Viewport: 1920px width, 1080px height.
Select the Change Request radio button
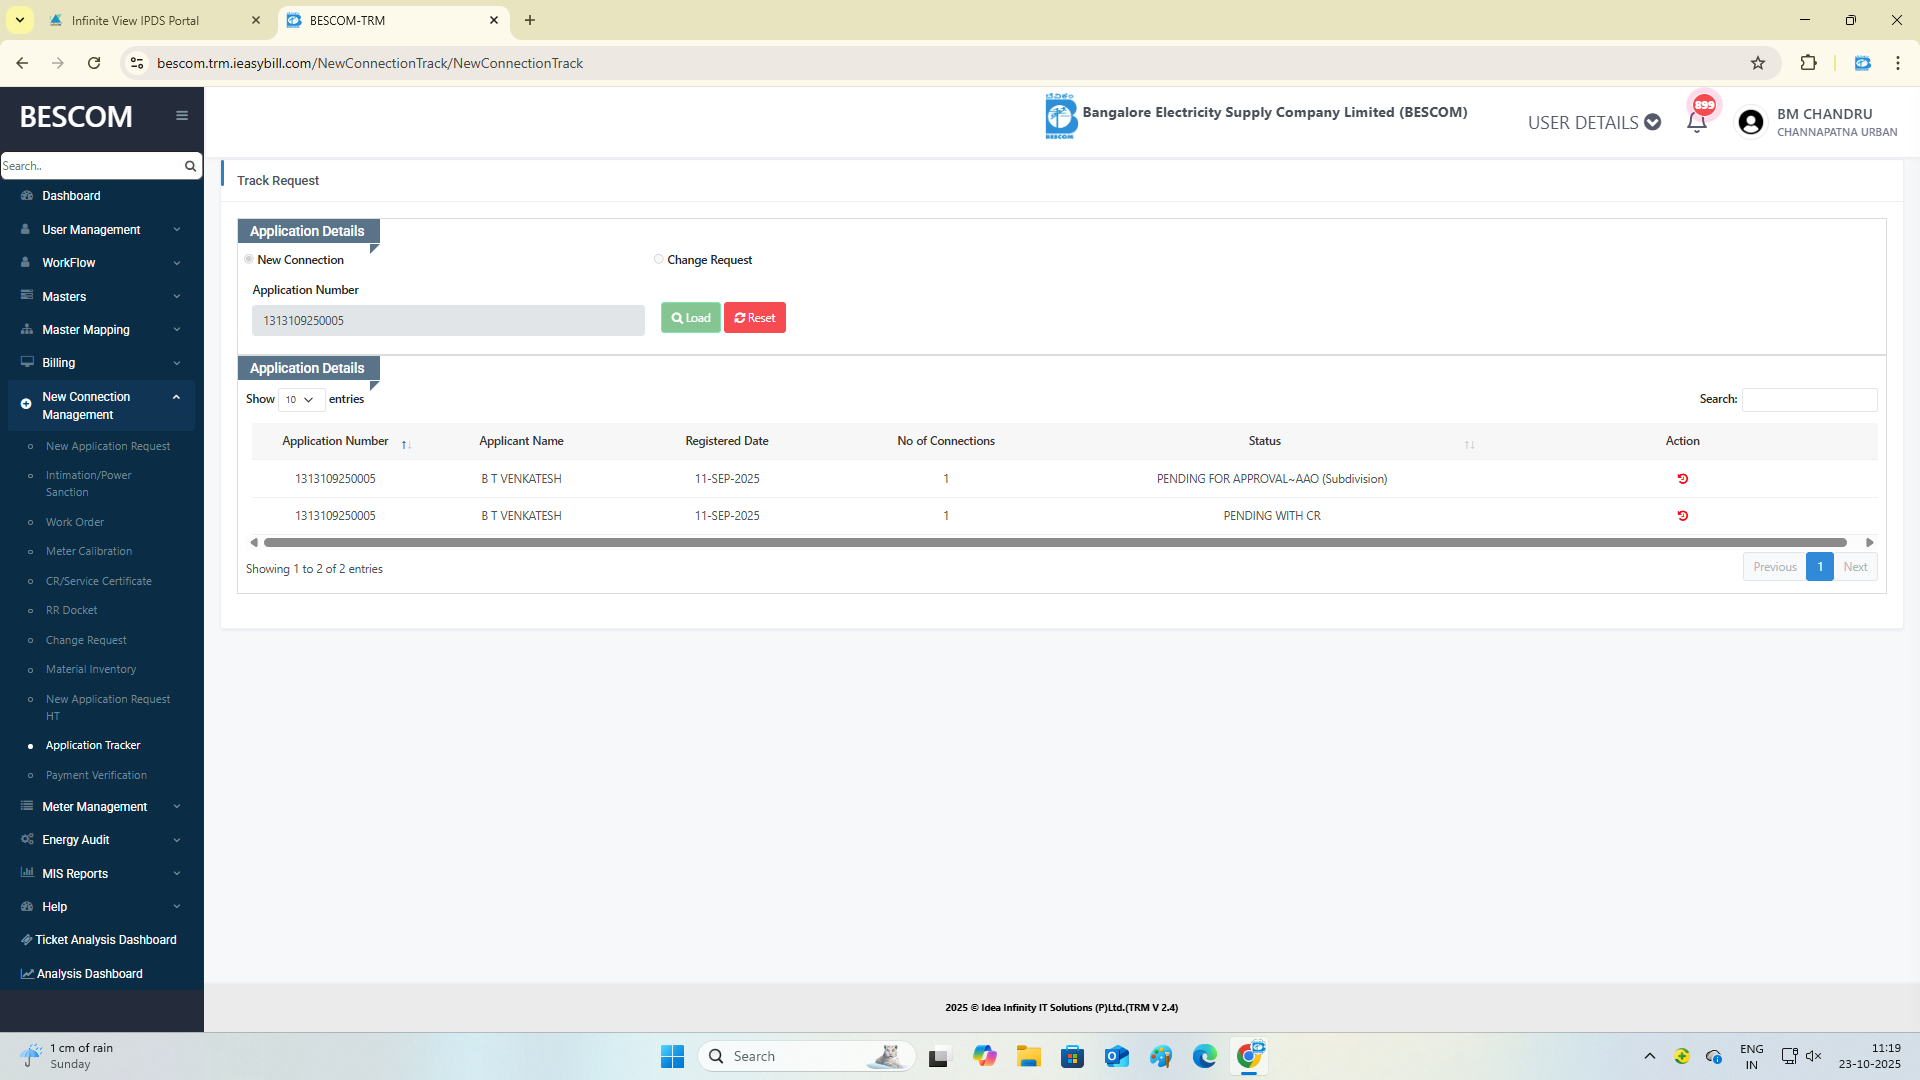[x=659, y=259]
